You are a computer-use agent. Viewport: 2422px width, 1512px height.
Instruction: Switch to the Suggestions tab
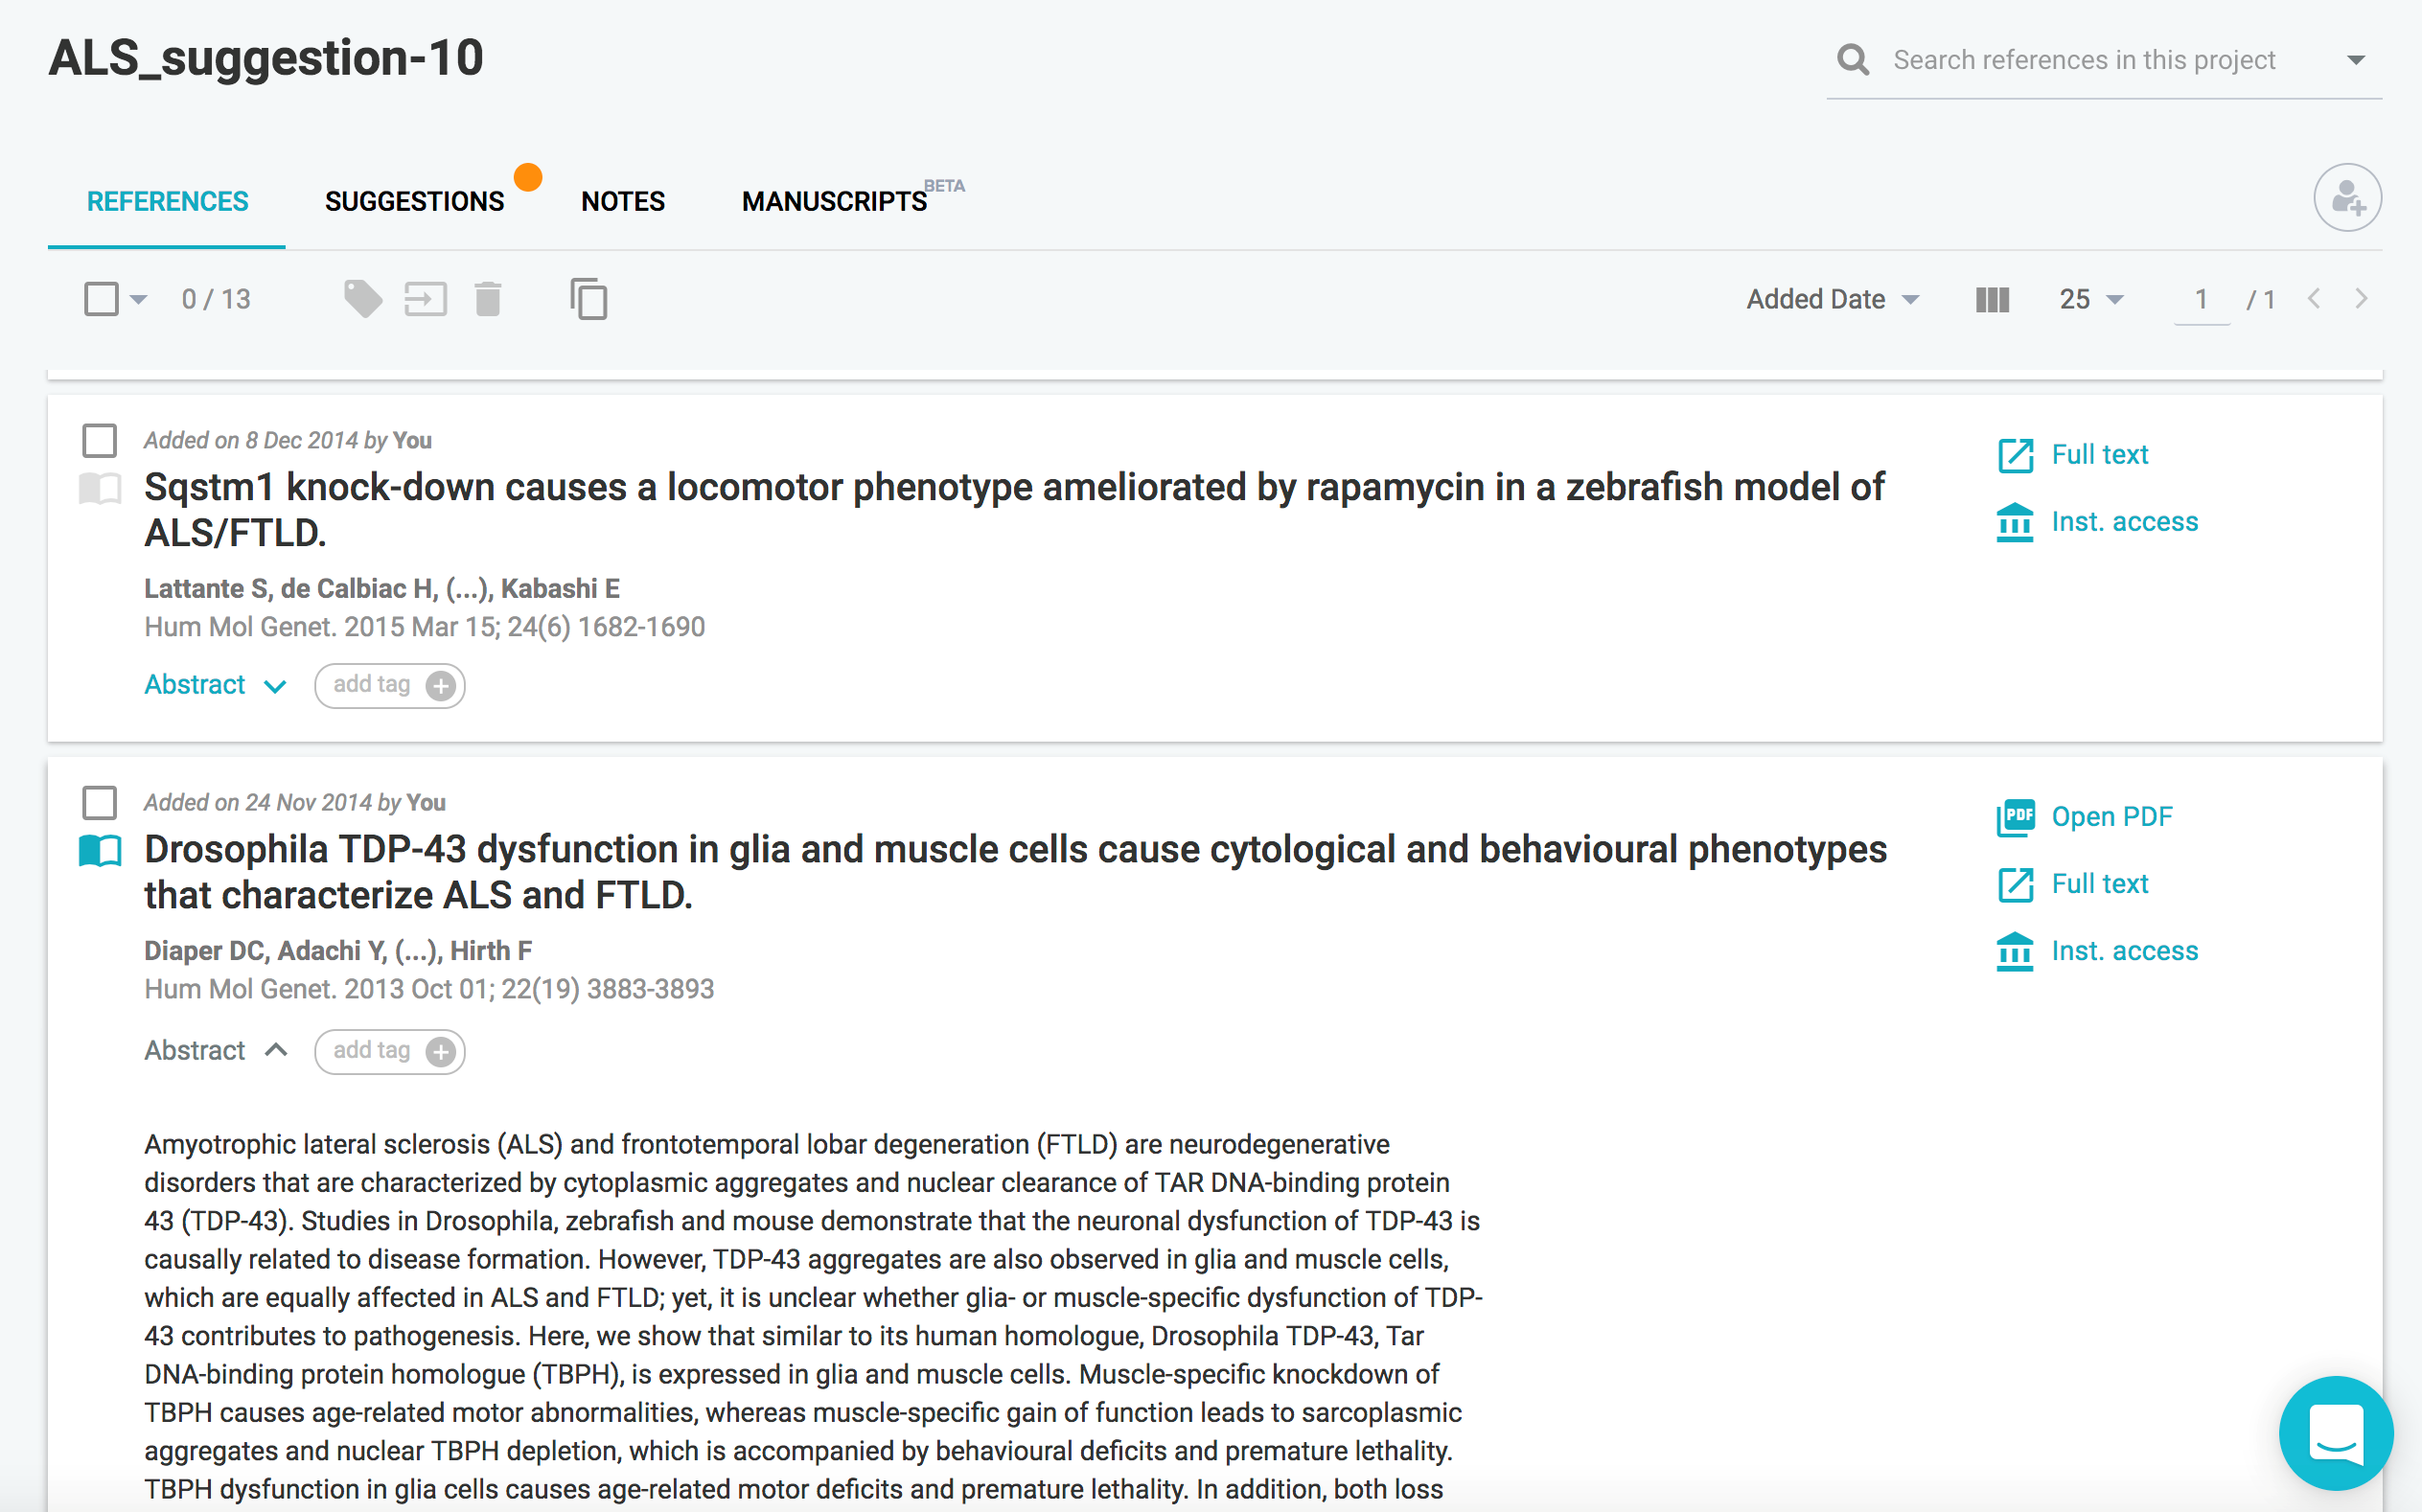(414, 201)
